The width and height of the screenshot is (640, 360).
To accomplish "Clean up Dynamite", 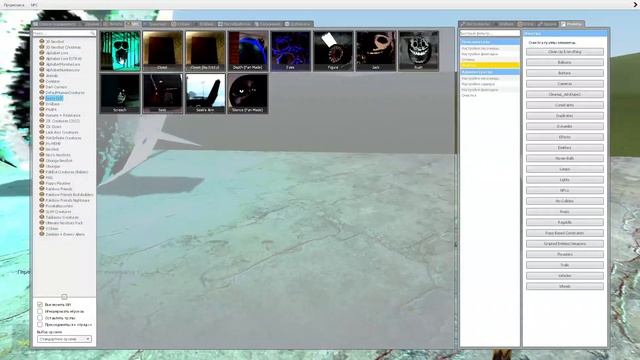I will (564, 127).
